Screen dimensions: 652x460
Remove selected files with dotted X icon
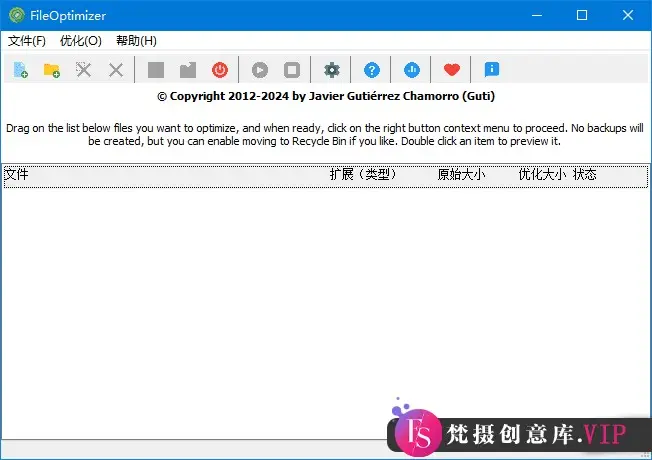click(x=84, y=70)
